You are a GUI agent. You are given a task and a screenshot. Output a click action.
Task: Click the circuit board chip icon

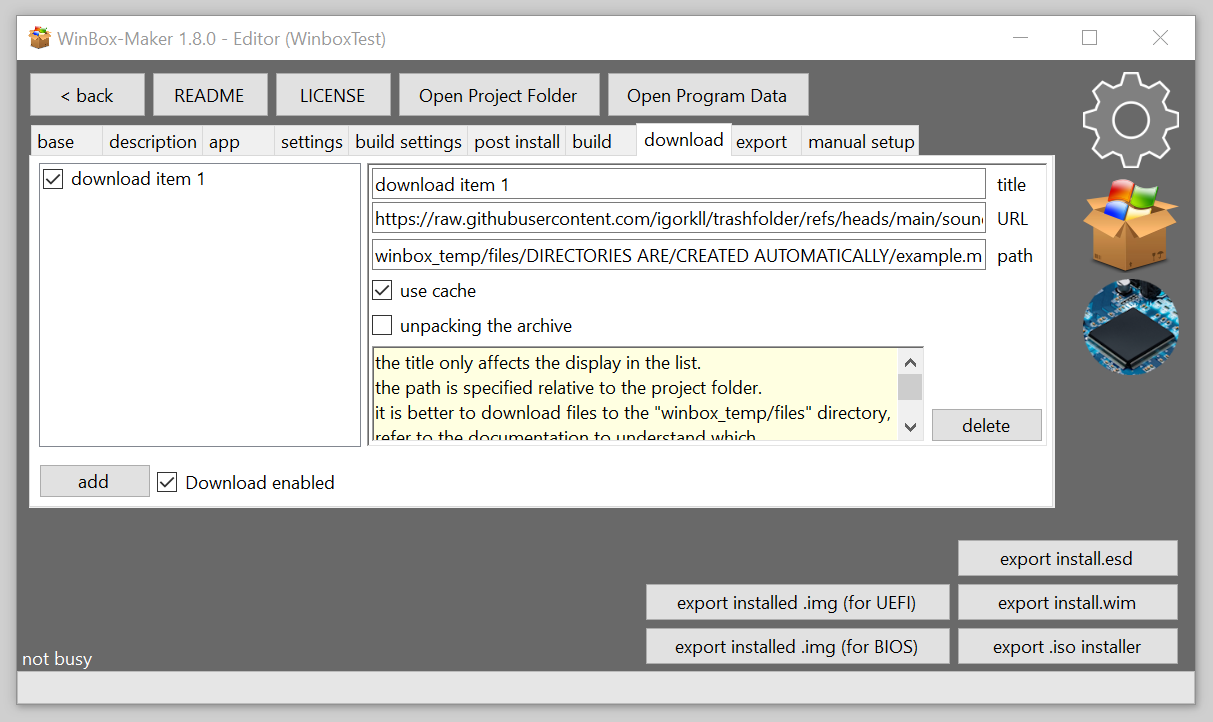tap(1131, 326)
